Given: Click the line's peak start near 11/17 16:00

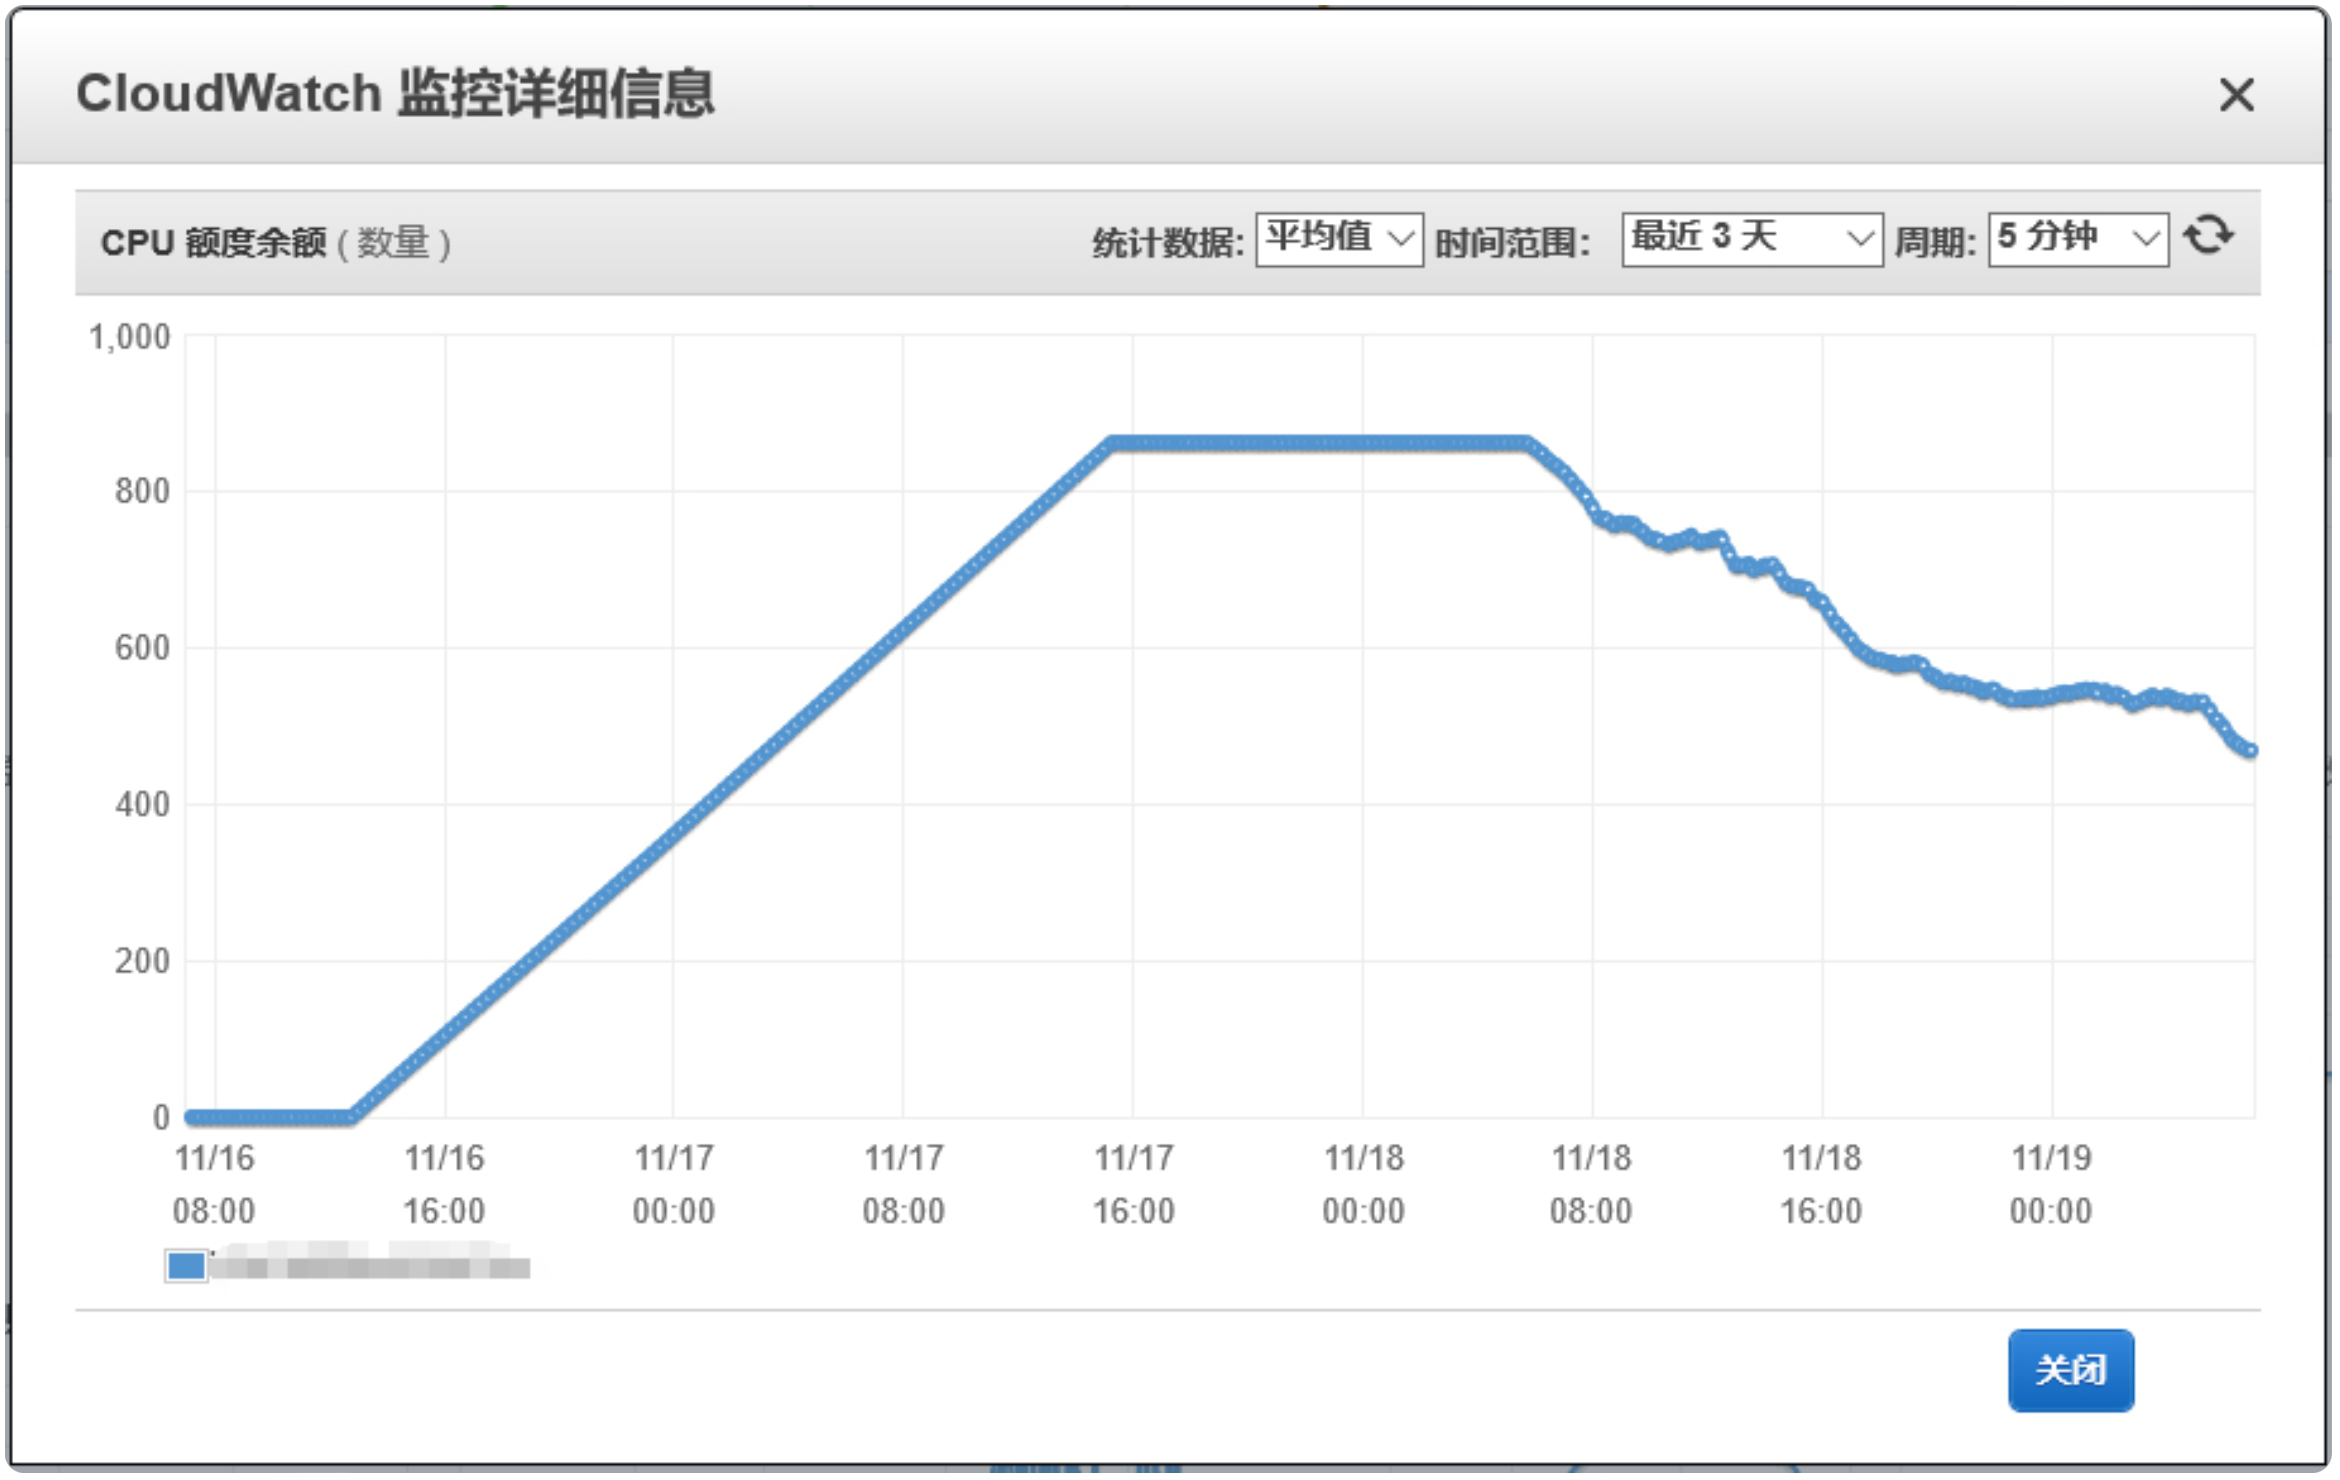Looking at the screenshot, I should [1112, 443].
